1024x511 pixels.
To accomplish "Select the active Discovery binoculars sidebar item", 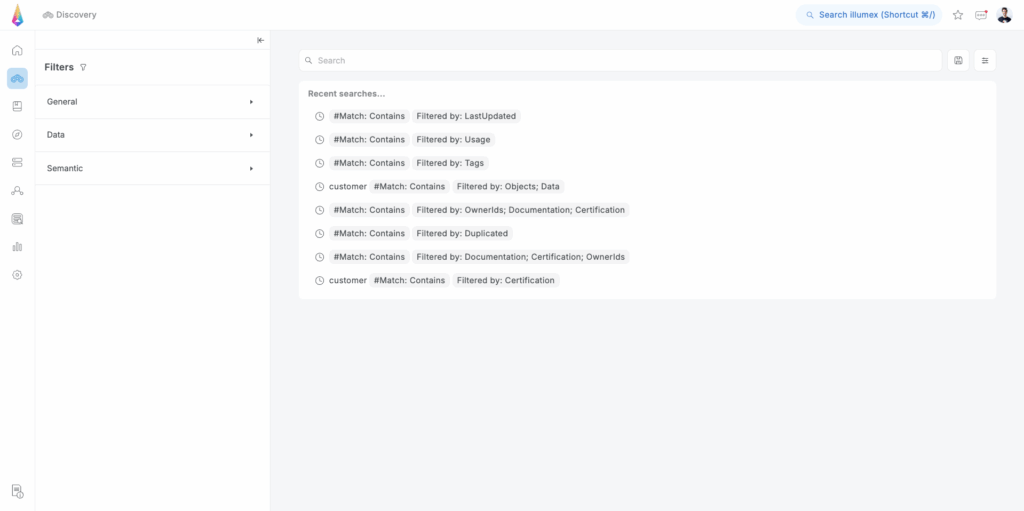I will [x=17, y=78].
